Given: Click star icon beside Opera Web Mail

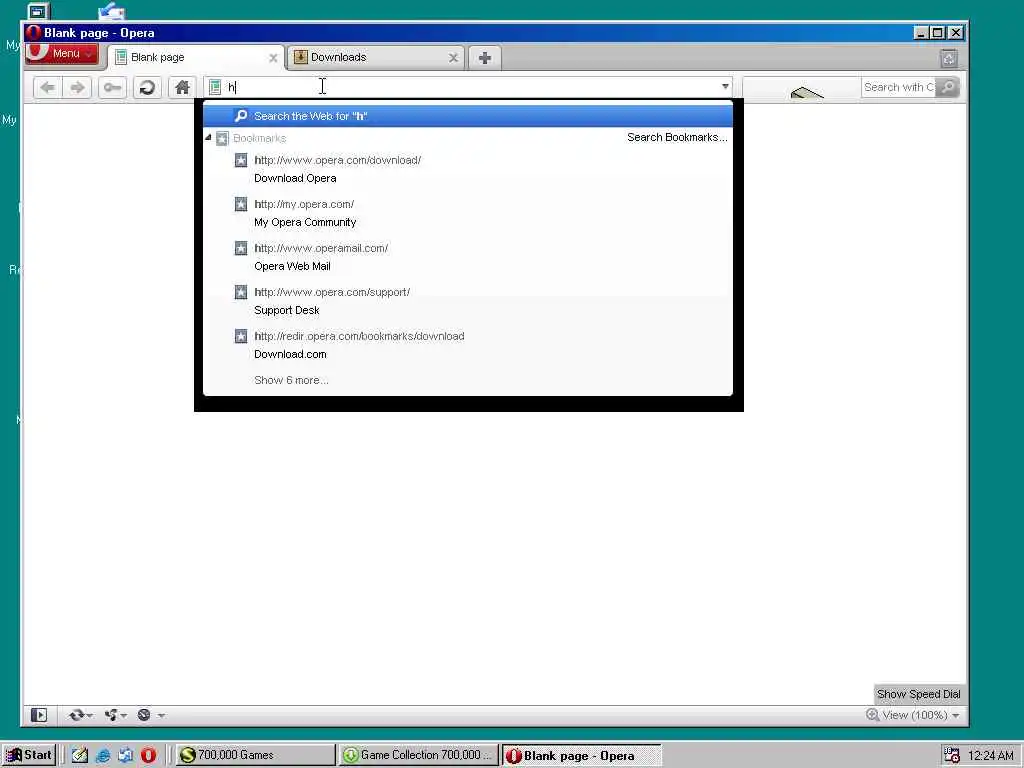Looking at the screenshot, I should click(241, 248).
